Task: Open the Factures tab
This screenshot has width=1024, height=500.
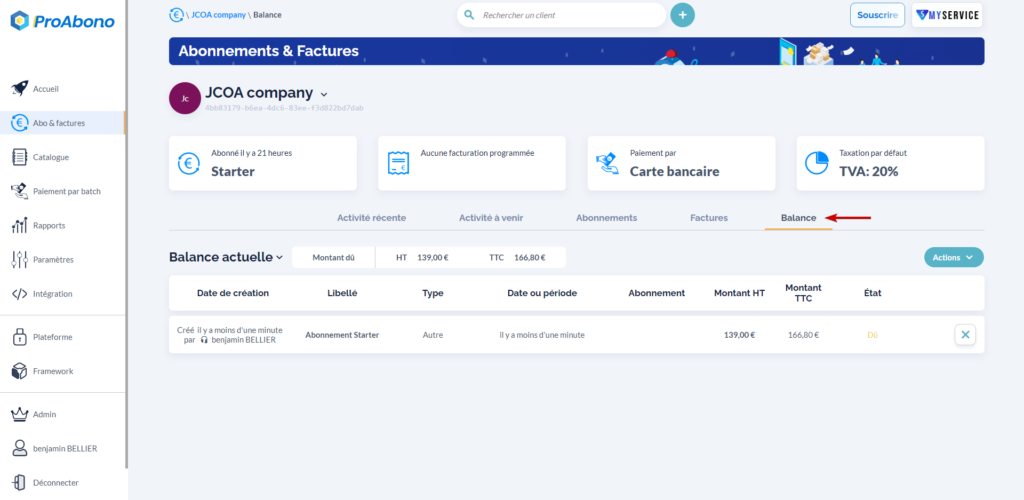Action: click(x=709, y=218)
